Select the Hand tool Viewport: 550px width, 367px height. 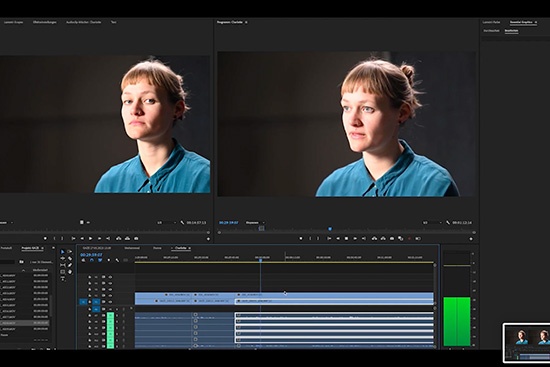tap(70, 272)
